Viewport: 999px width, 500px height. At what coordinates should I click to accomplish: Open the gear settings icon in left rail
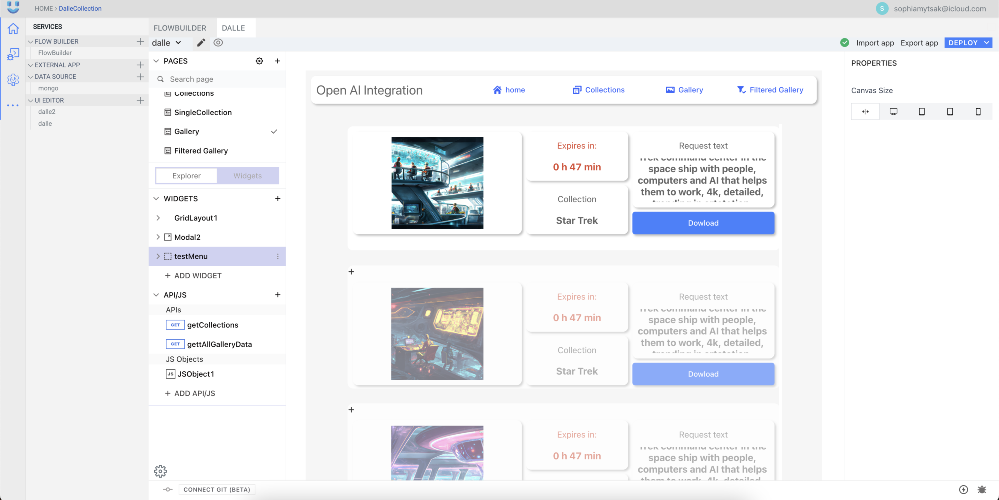(13, 80)
